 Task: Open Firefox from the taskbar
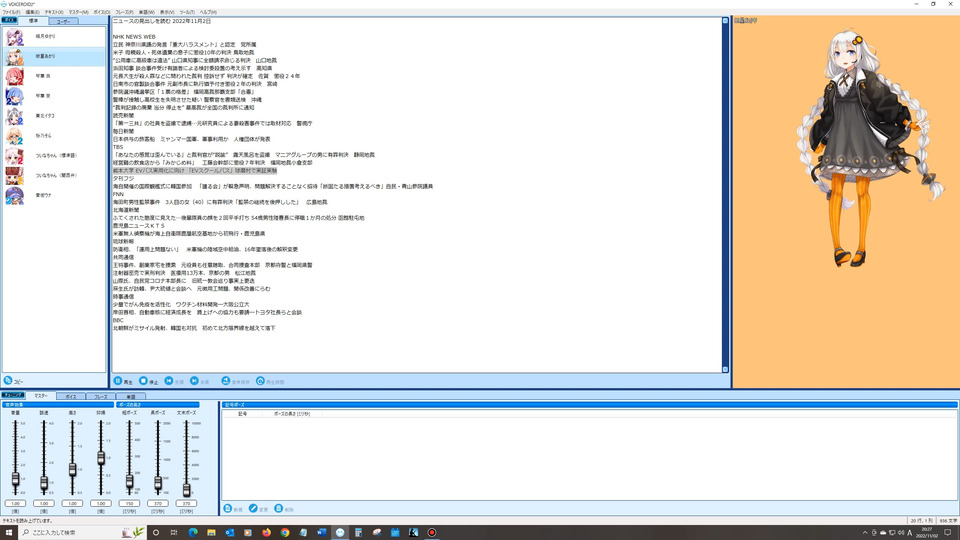pos(266,533)
